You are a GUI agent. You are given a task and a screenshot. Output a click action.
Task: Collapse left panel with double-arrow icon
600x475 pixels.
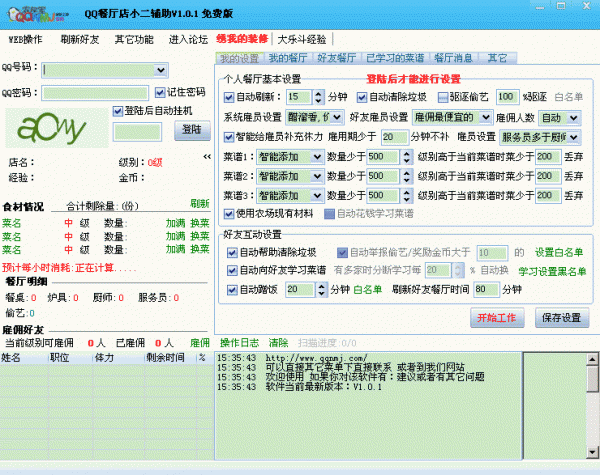click(x=207, y=157)
